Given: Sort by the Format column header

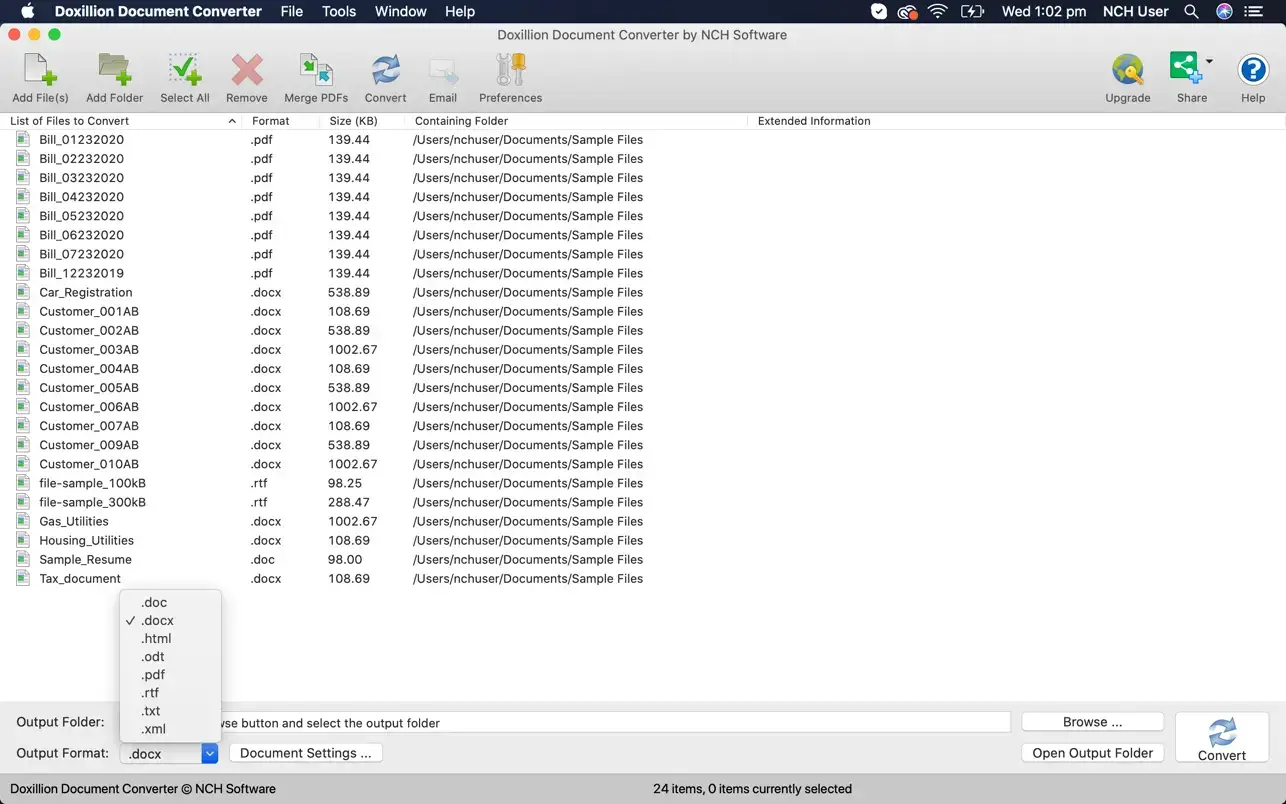Looking at the screenshot, I should coord(282,121).
